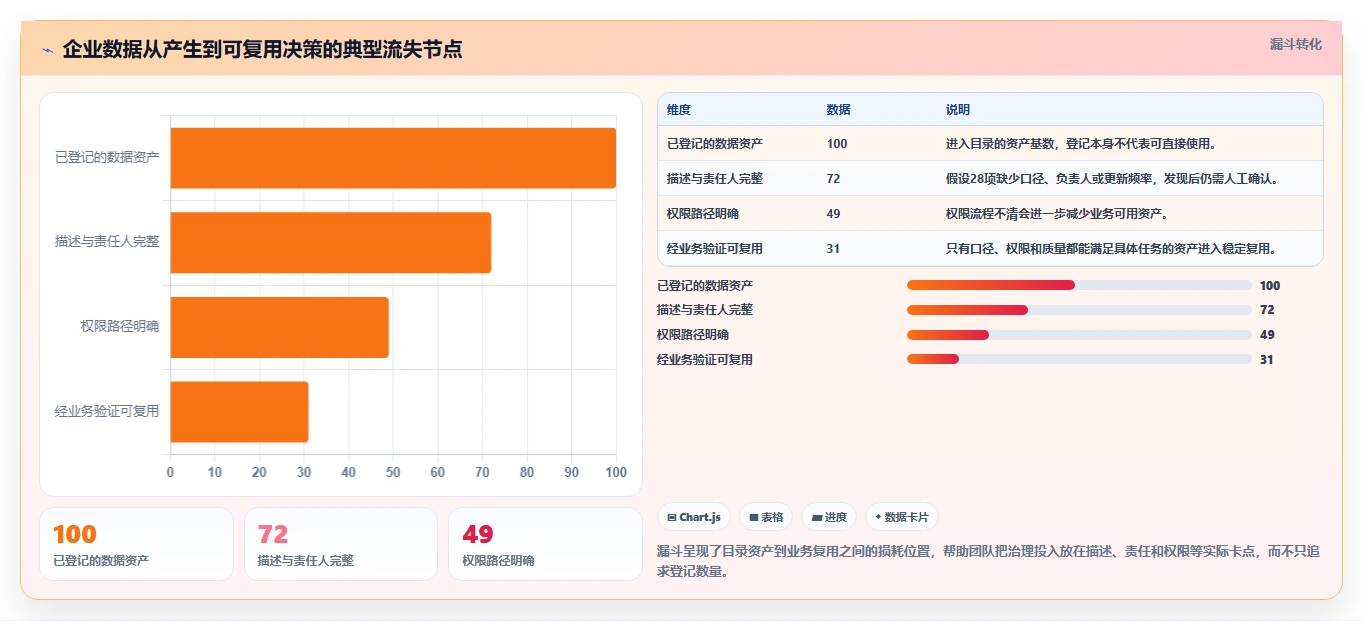Click the 表格 chip
This screenshot has height=621, width=1363.
(x=766, y=517)
